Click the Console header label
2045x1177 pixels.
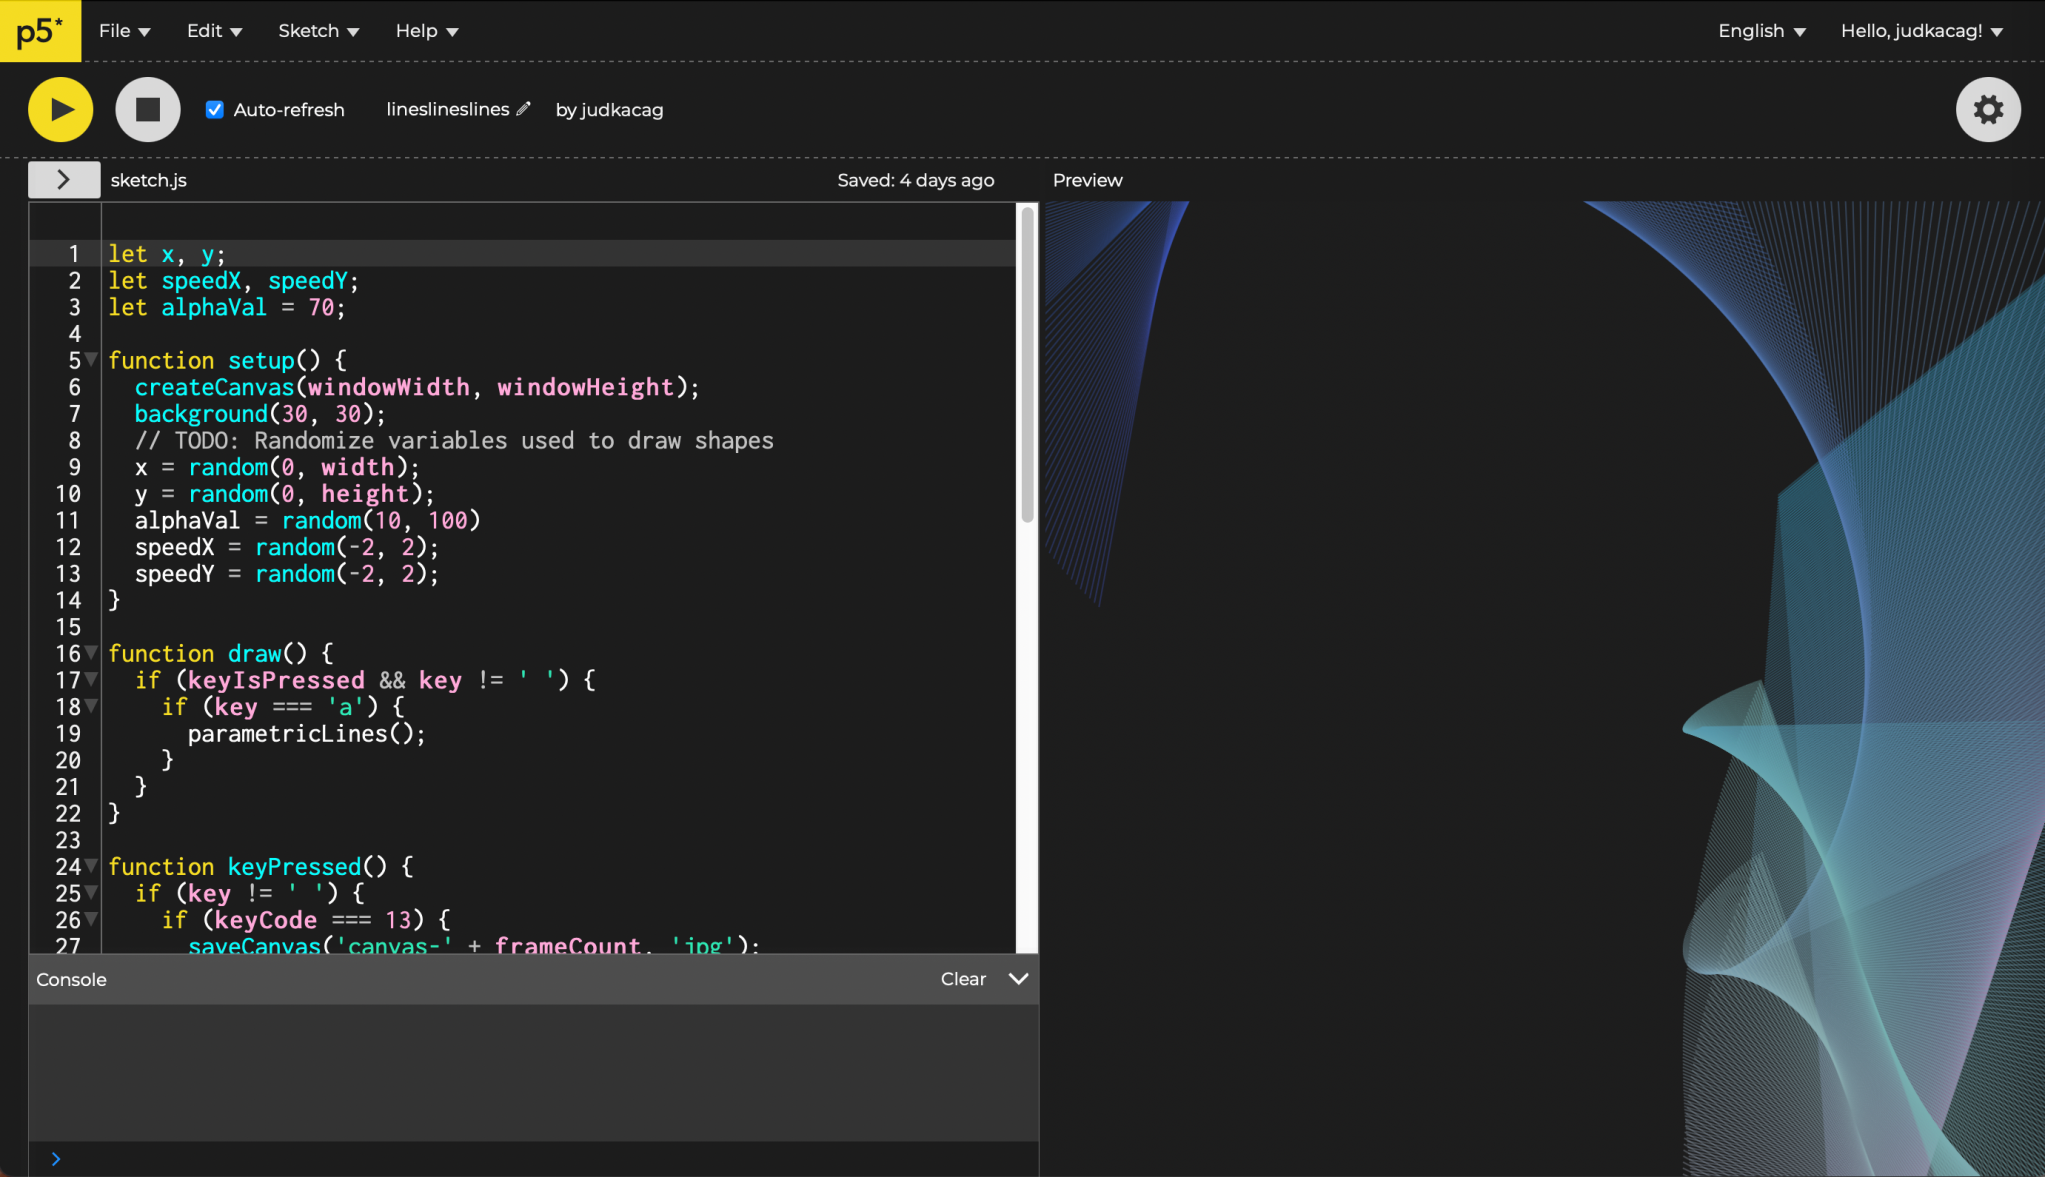pos(71,979)
